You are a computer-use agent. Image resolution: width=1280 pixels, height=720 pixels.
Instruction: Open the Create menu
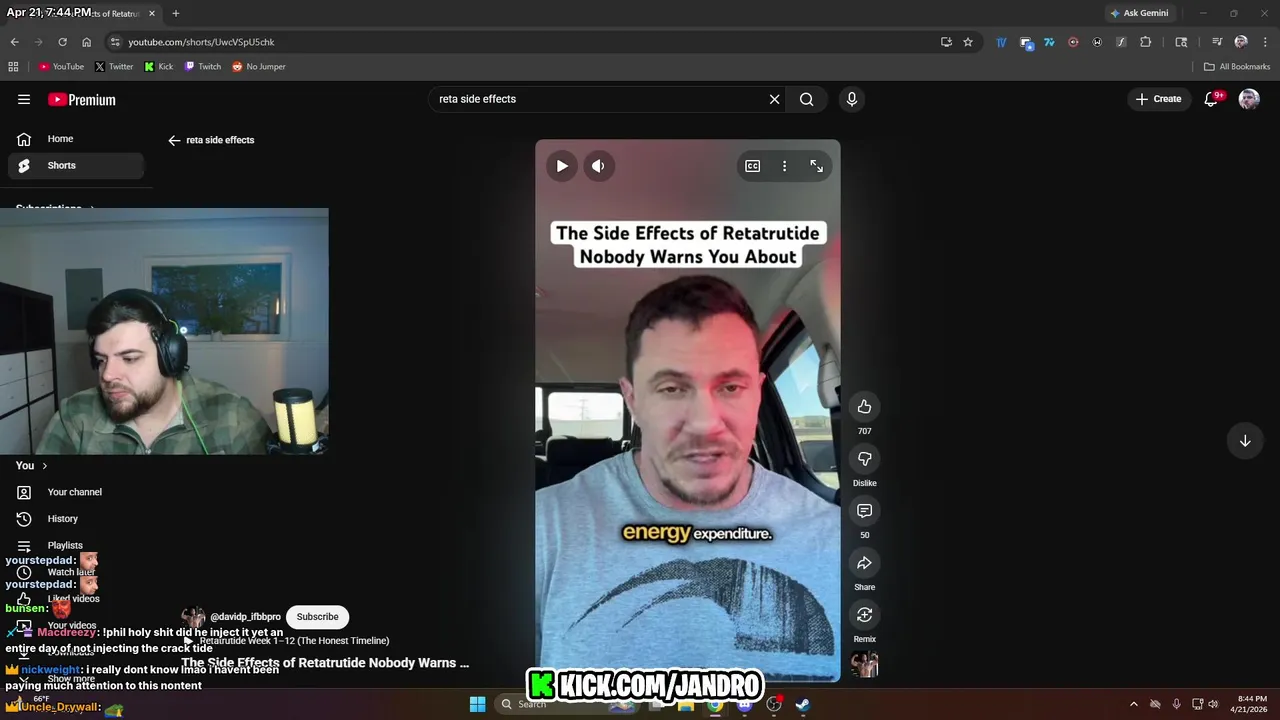(x=1158, y=99)
